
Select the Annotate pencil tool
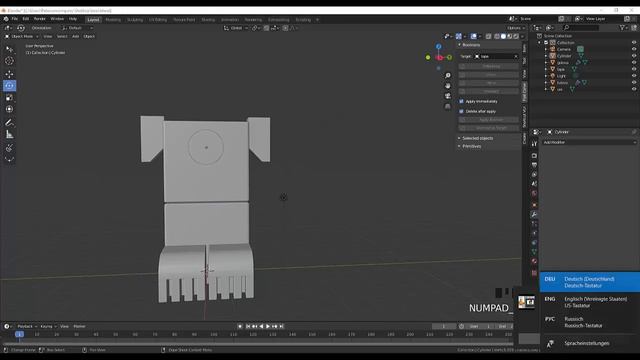point(9,122)
